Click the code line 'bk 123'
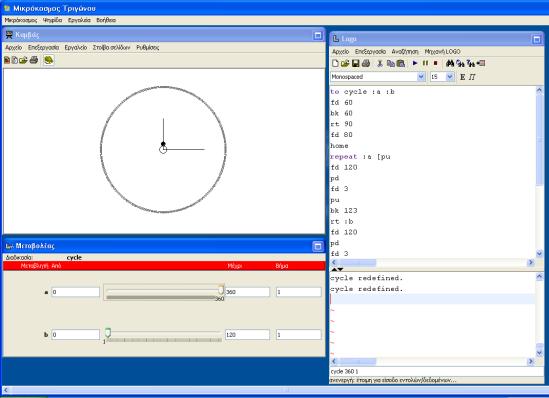 (343, 210)
